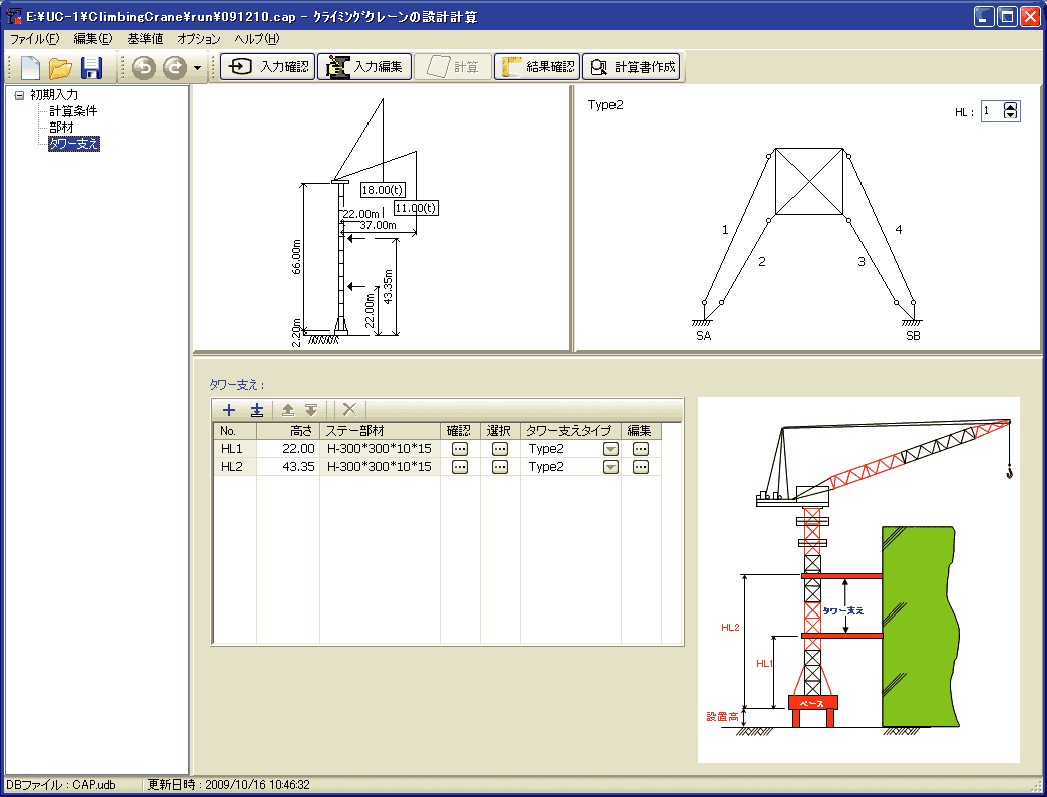Open the ヘルプ(H) menu
This screenshot has height=797, width=1047.
click(x=257, y=39)
